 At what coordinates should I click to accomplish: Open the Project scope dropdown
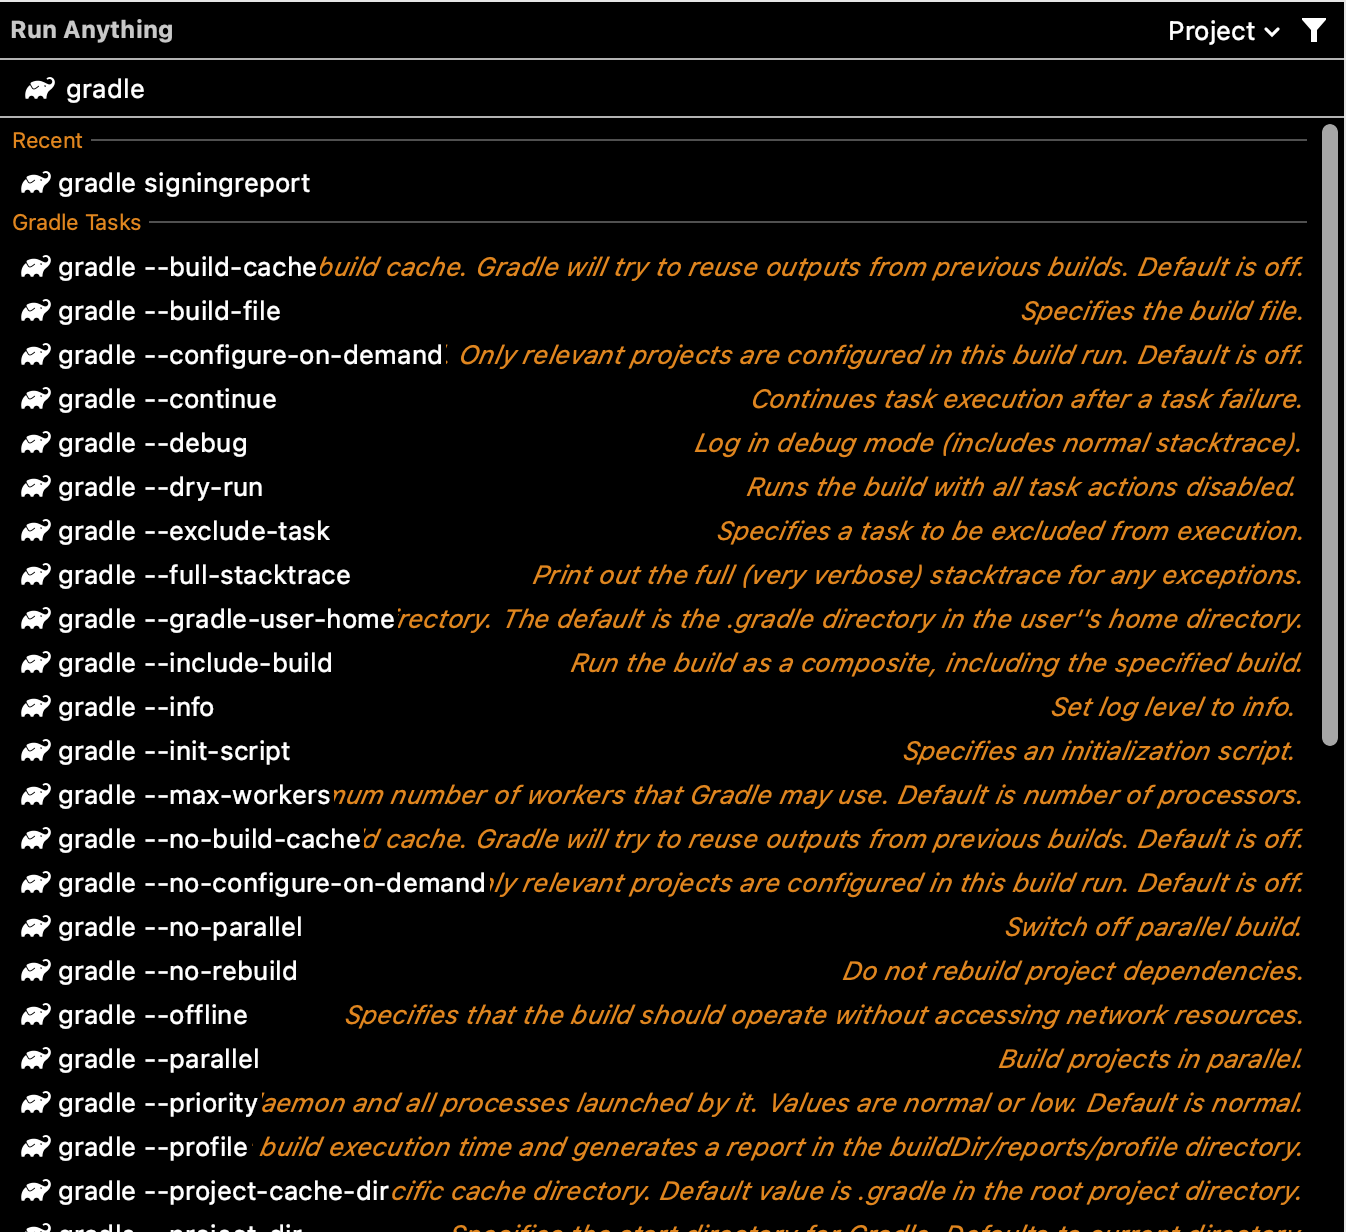[1223, 31]
